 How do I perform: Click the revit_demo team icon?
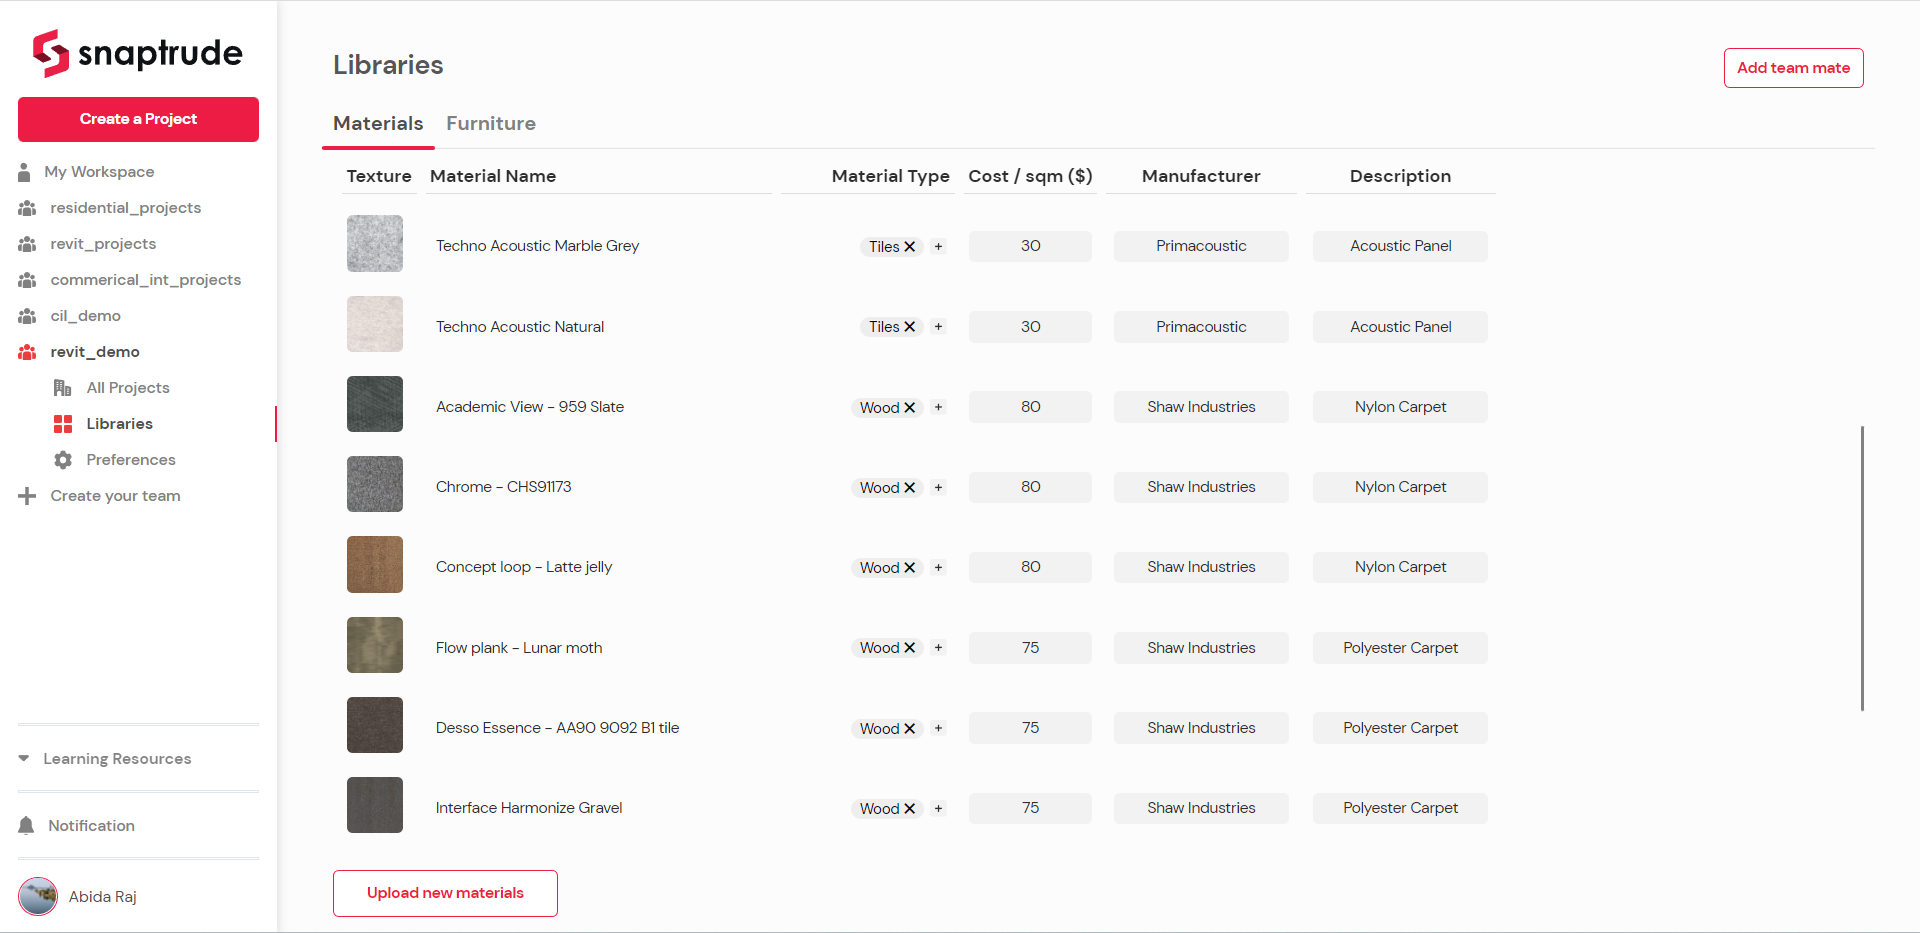click(x=28, y=352)
